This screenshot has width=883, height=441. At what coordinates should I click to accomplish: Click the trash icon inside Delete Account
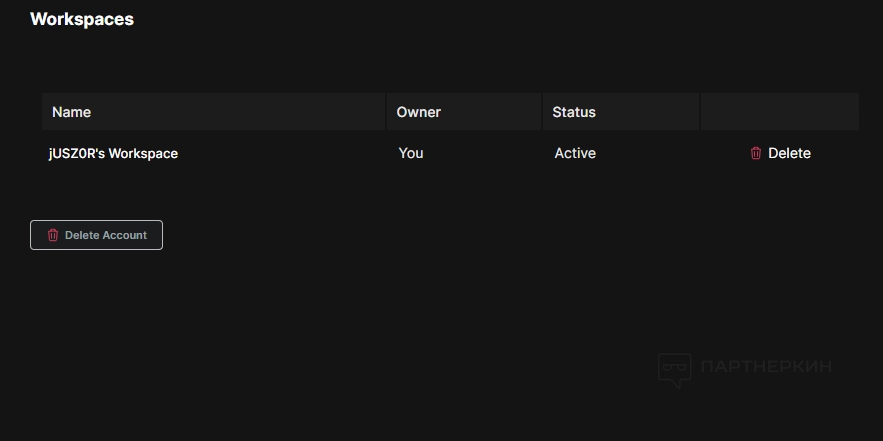53,236
